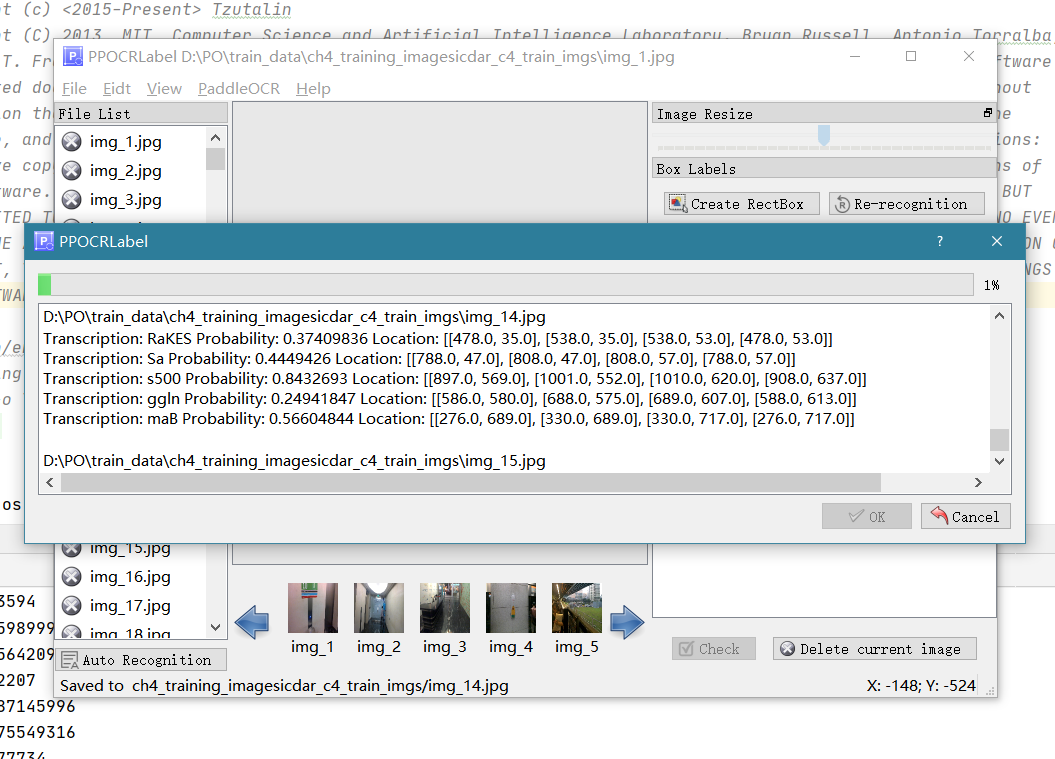Viewport: 1055px width, 759px height.
Task: Open the File menu
Action: click(x=74, y=89)
